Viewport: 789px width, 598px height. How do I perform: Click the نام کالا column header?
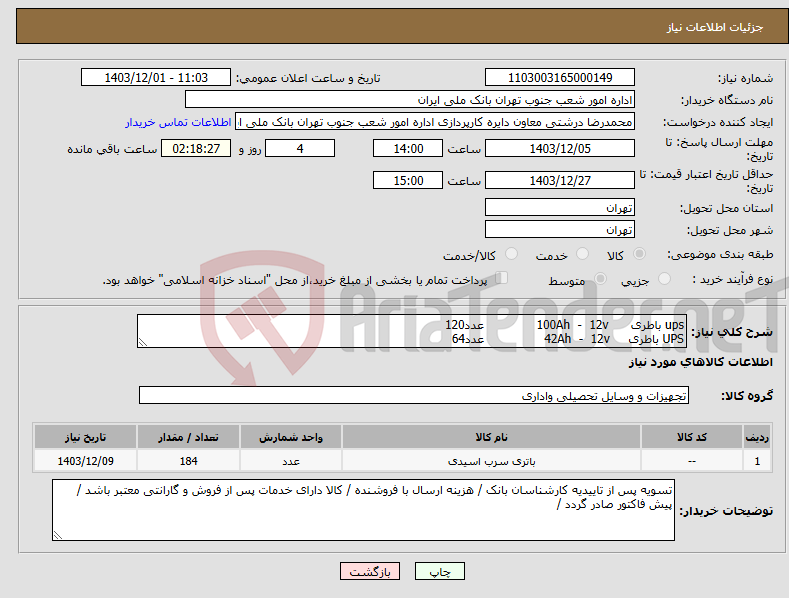point(492,437)
